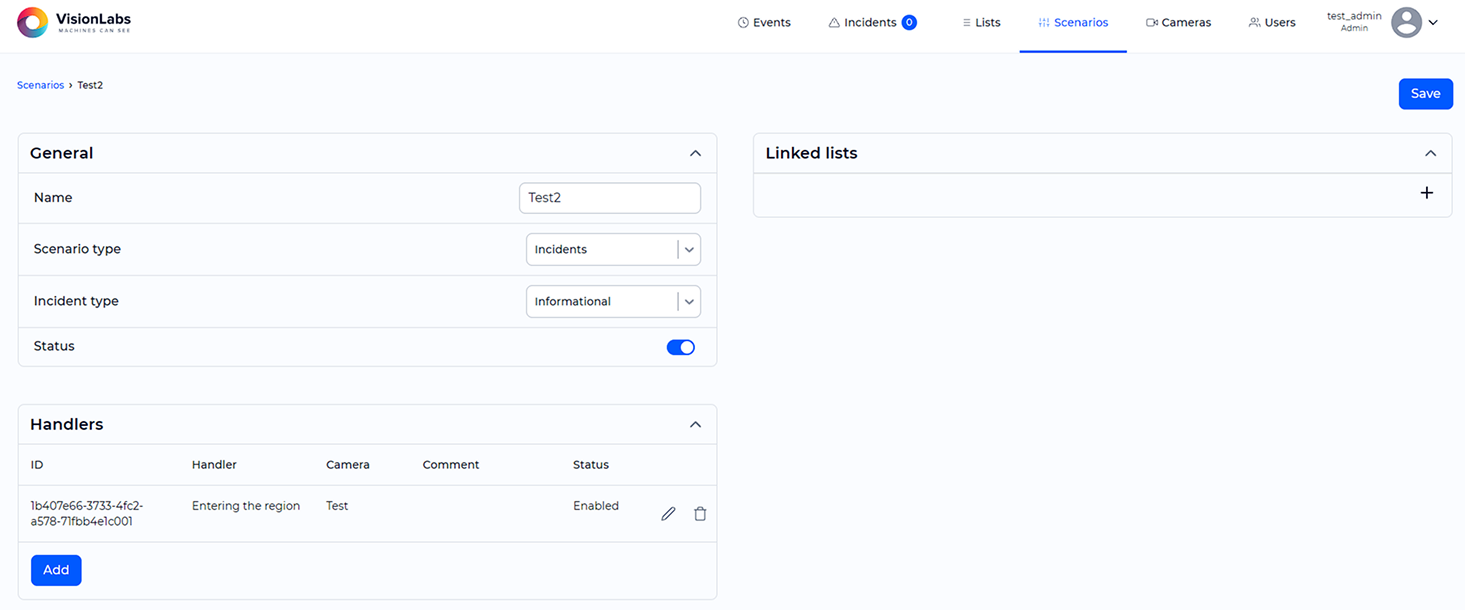This screenshot has height=610, width=1465.
Task: Add a new handler
Action: click(56, 570)
